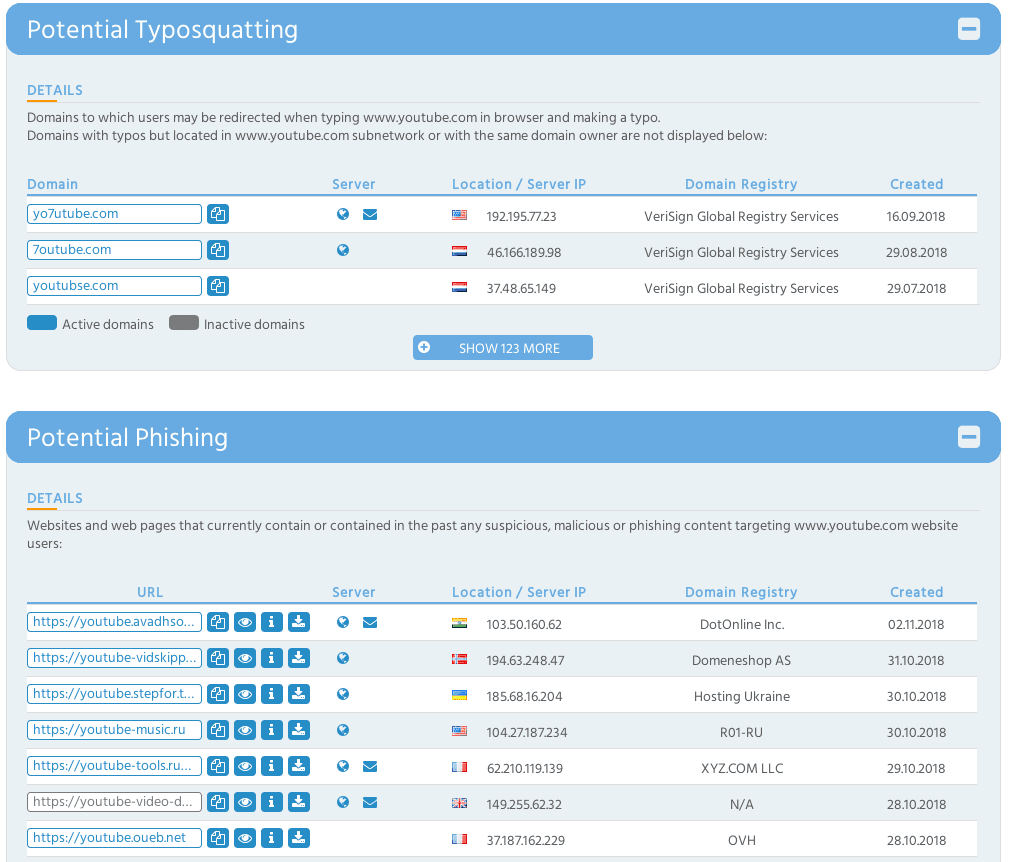
Task: Click globe icon in youtube-music.ru row
Action: [x=343, y=730]
